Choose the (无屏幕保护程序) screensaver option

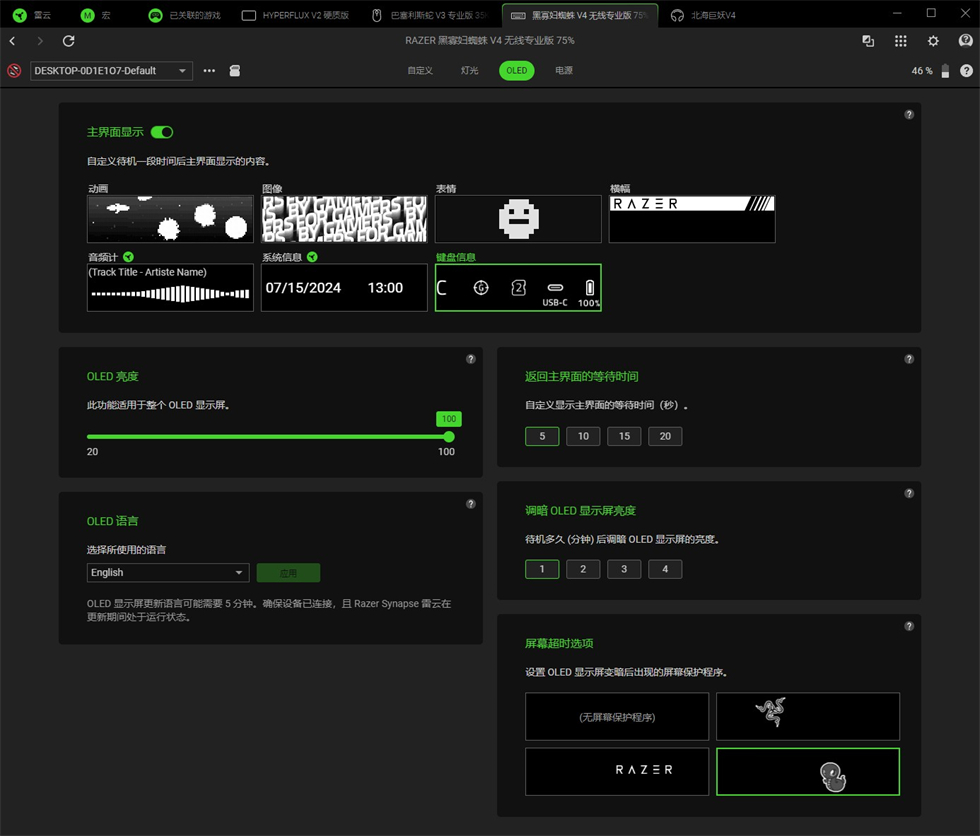pyautogui.click(x=617, y=716)
